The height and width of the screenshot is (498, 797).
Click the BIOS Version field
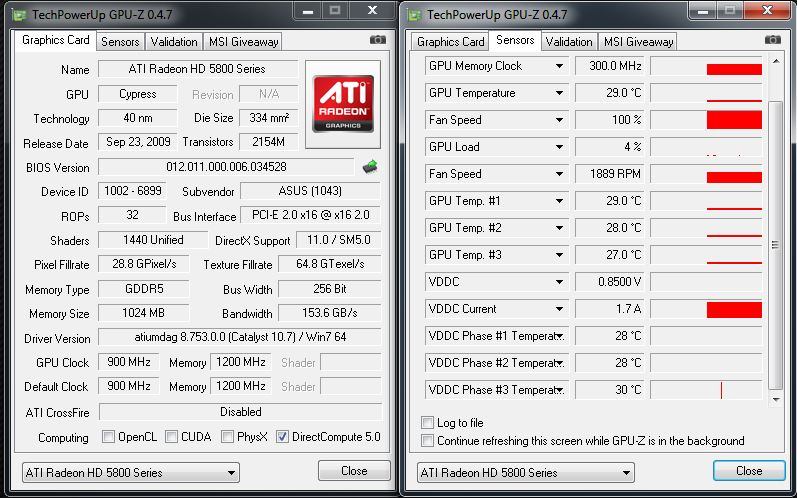[226, 167]
